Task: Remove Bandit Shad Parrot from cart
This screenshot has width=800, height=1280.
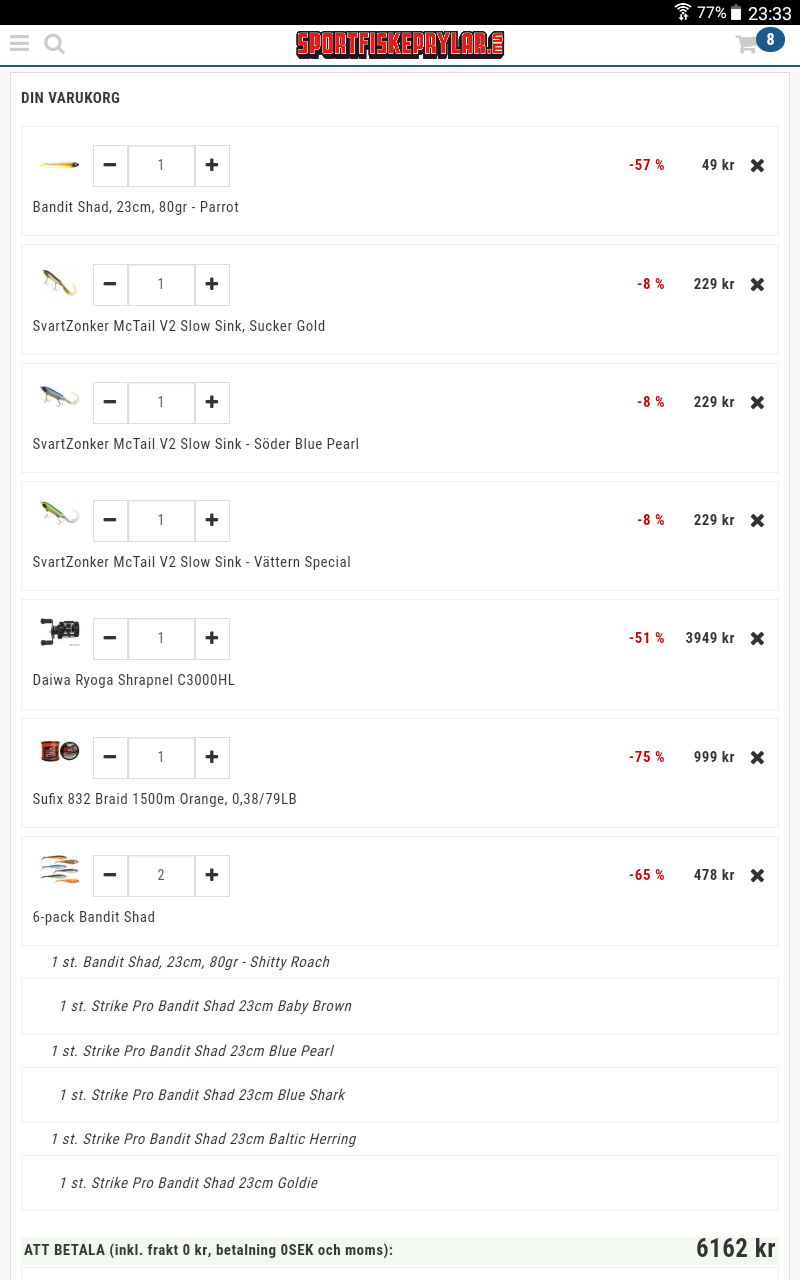Action: click(757, 166)
